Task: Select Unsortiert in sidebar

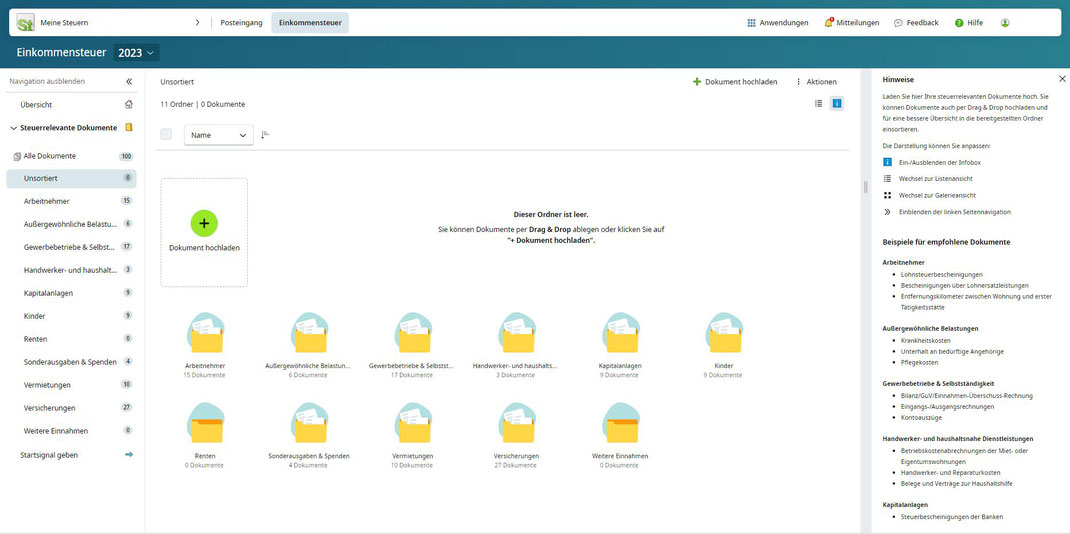Action: [72, 179]
